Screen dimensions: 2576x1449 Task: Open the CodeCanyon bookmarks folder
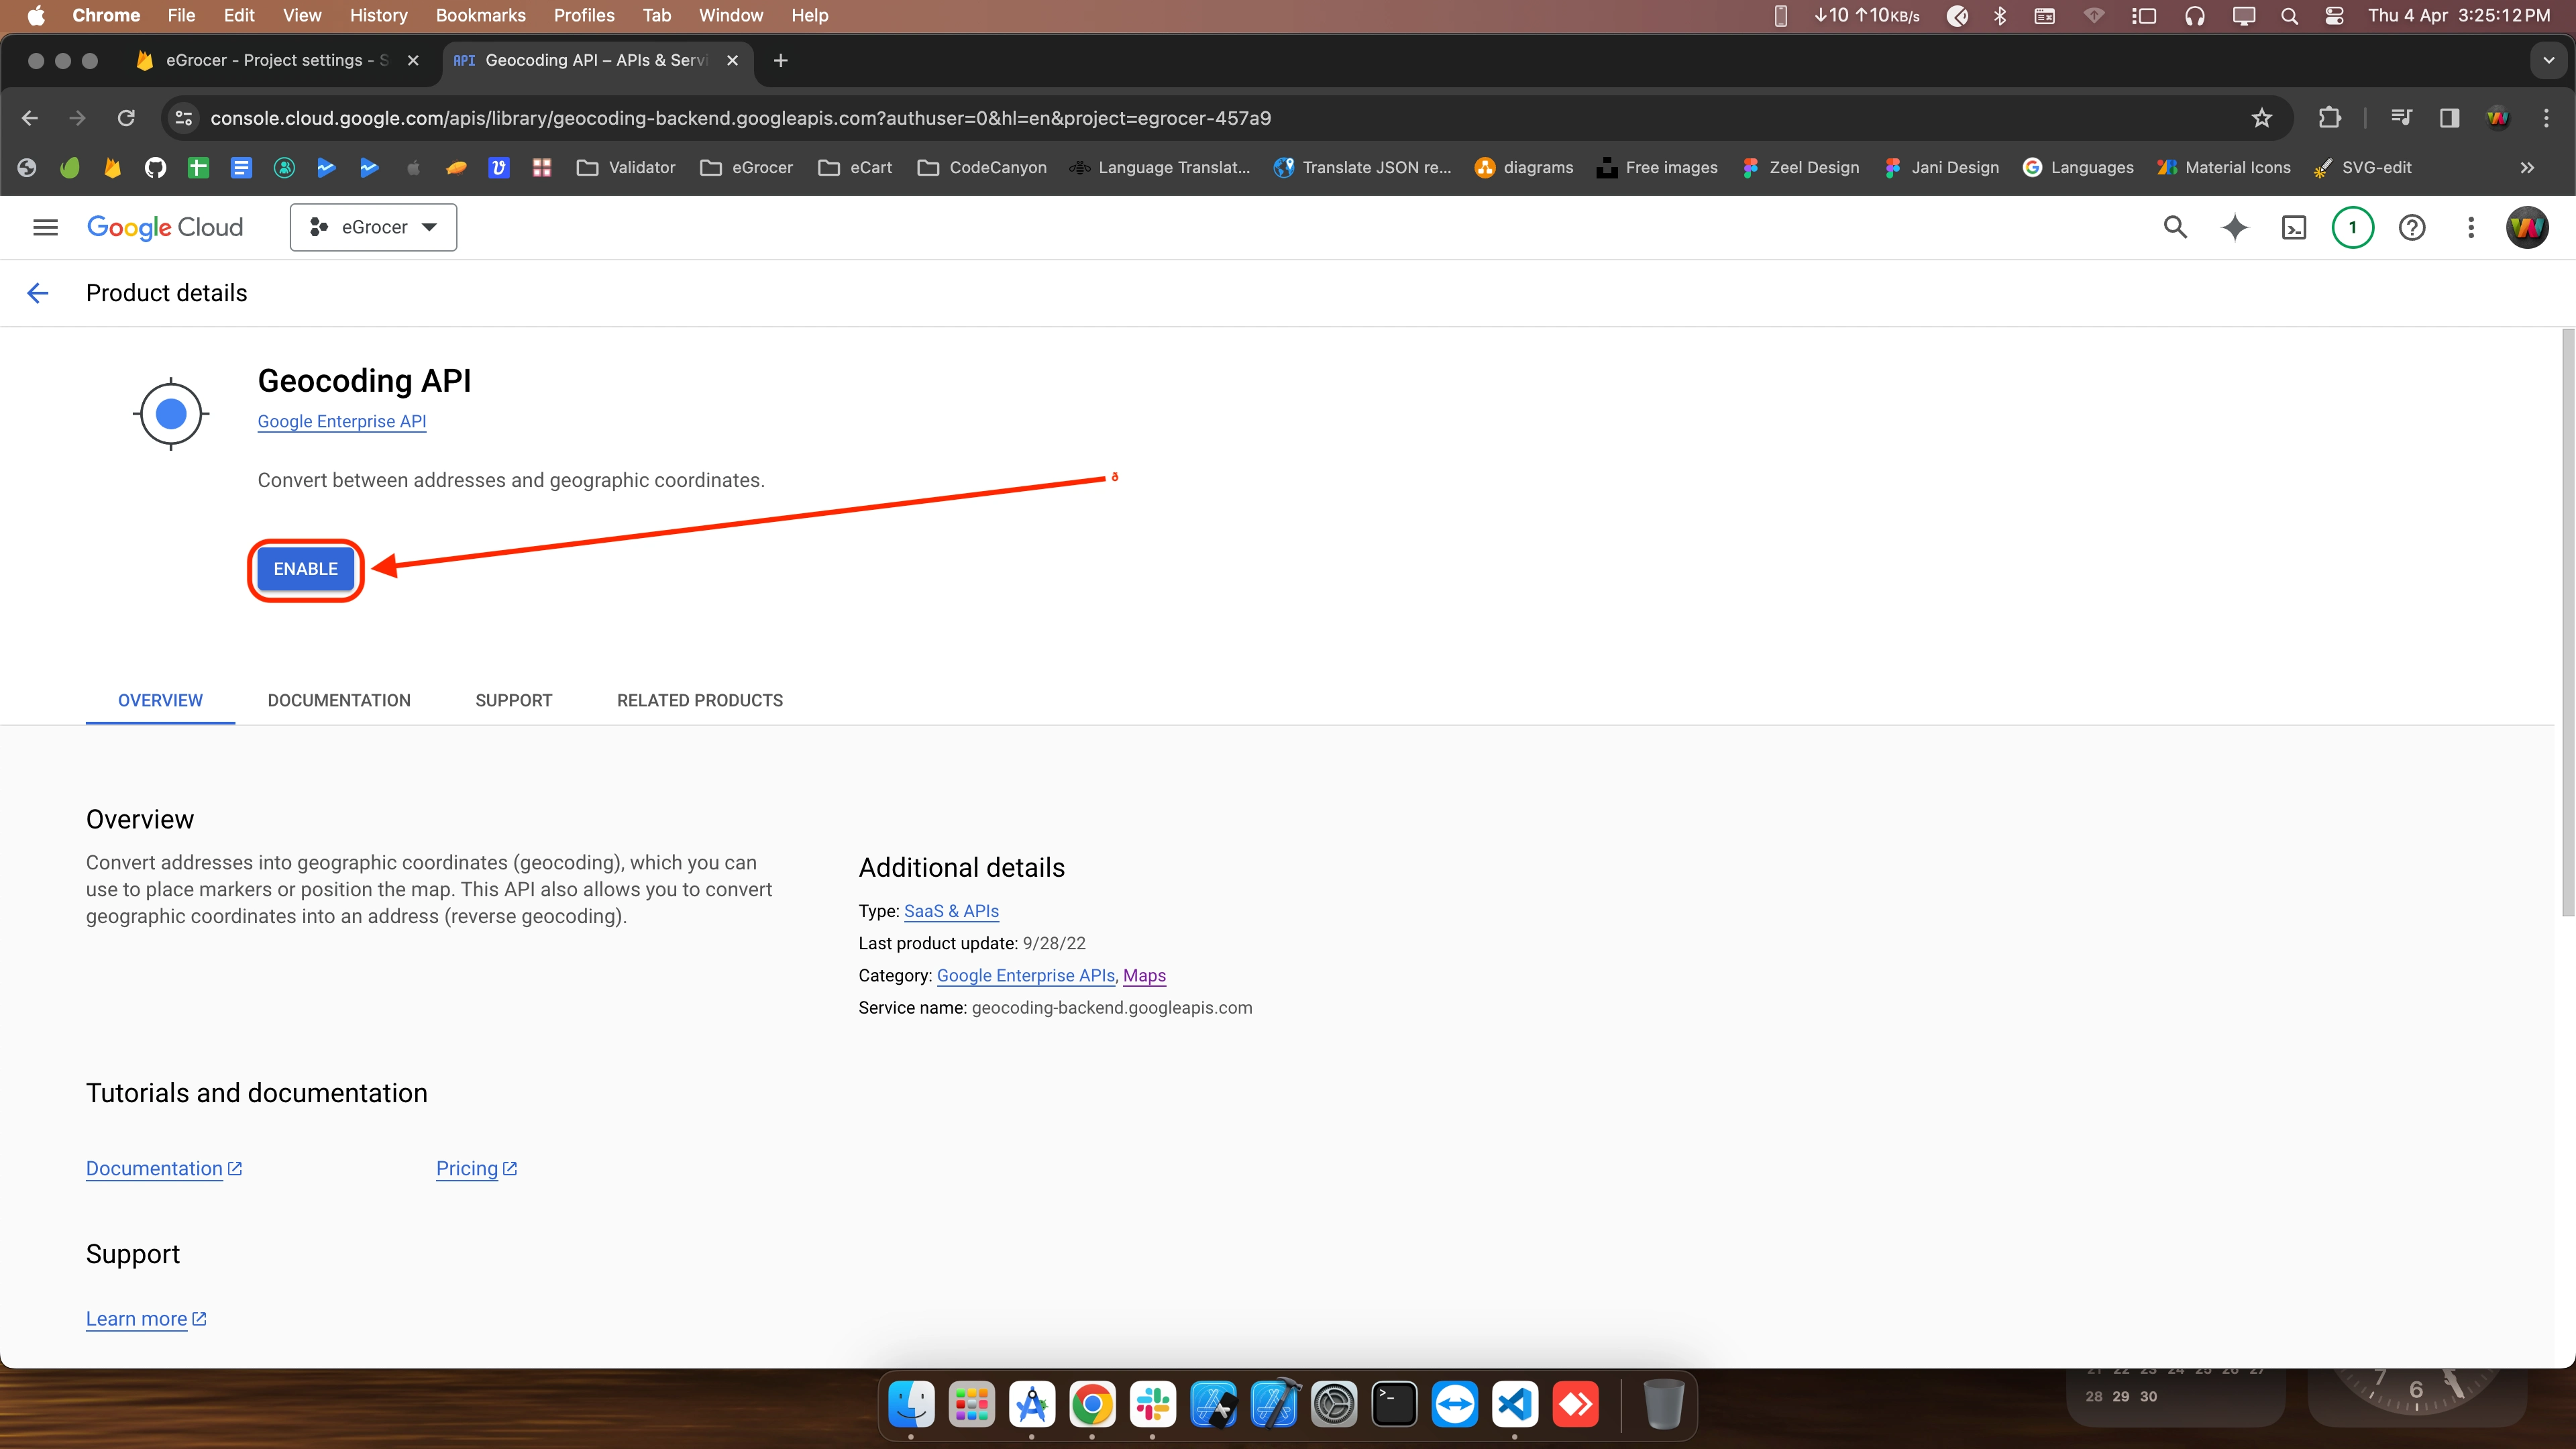point(982,168)
